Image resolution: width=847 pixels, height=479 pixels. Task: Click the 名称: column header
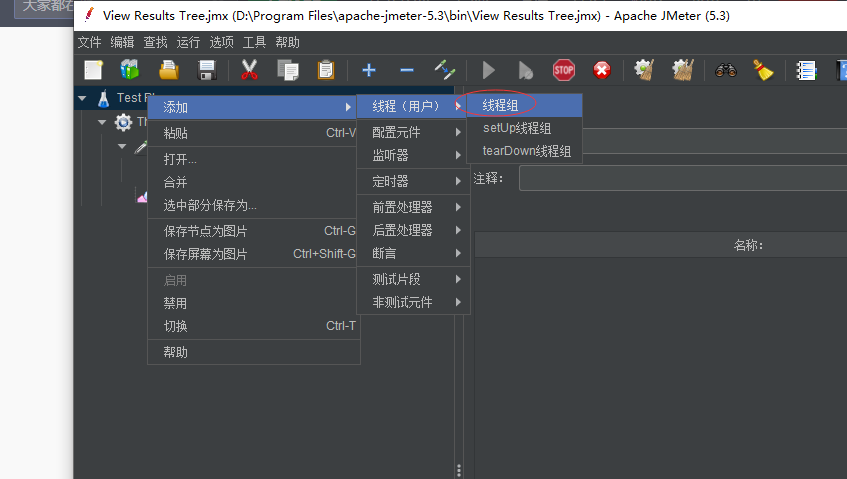coord(748,245)
